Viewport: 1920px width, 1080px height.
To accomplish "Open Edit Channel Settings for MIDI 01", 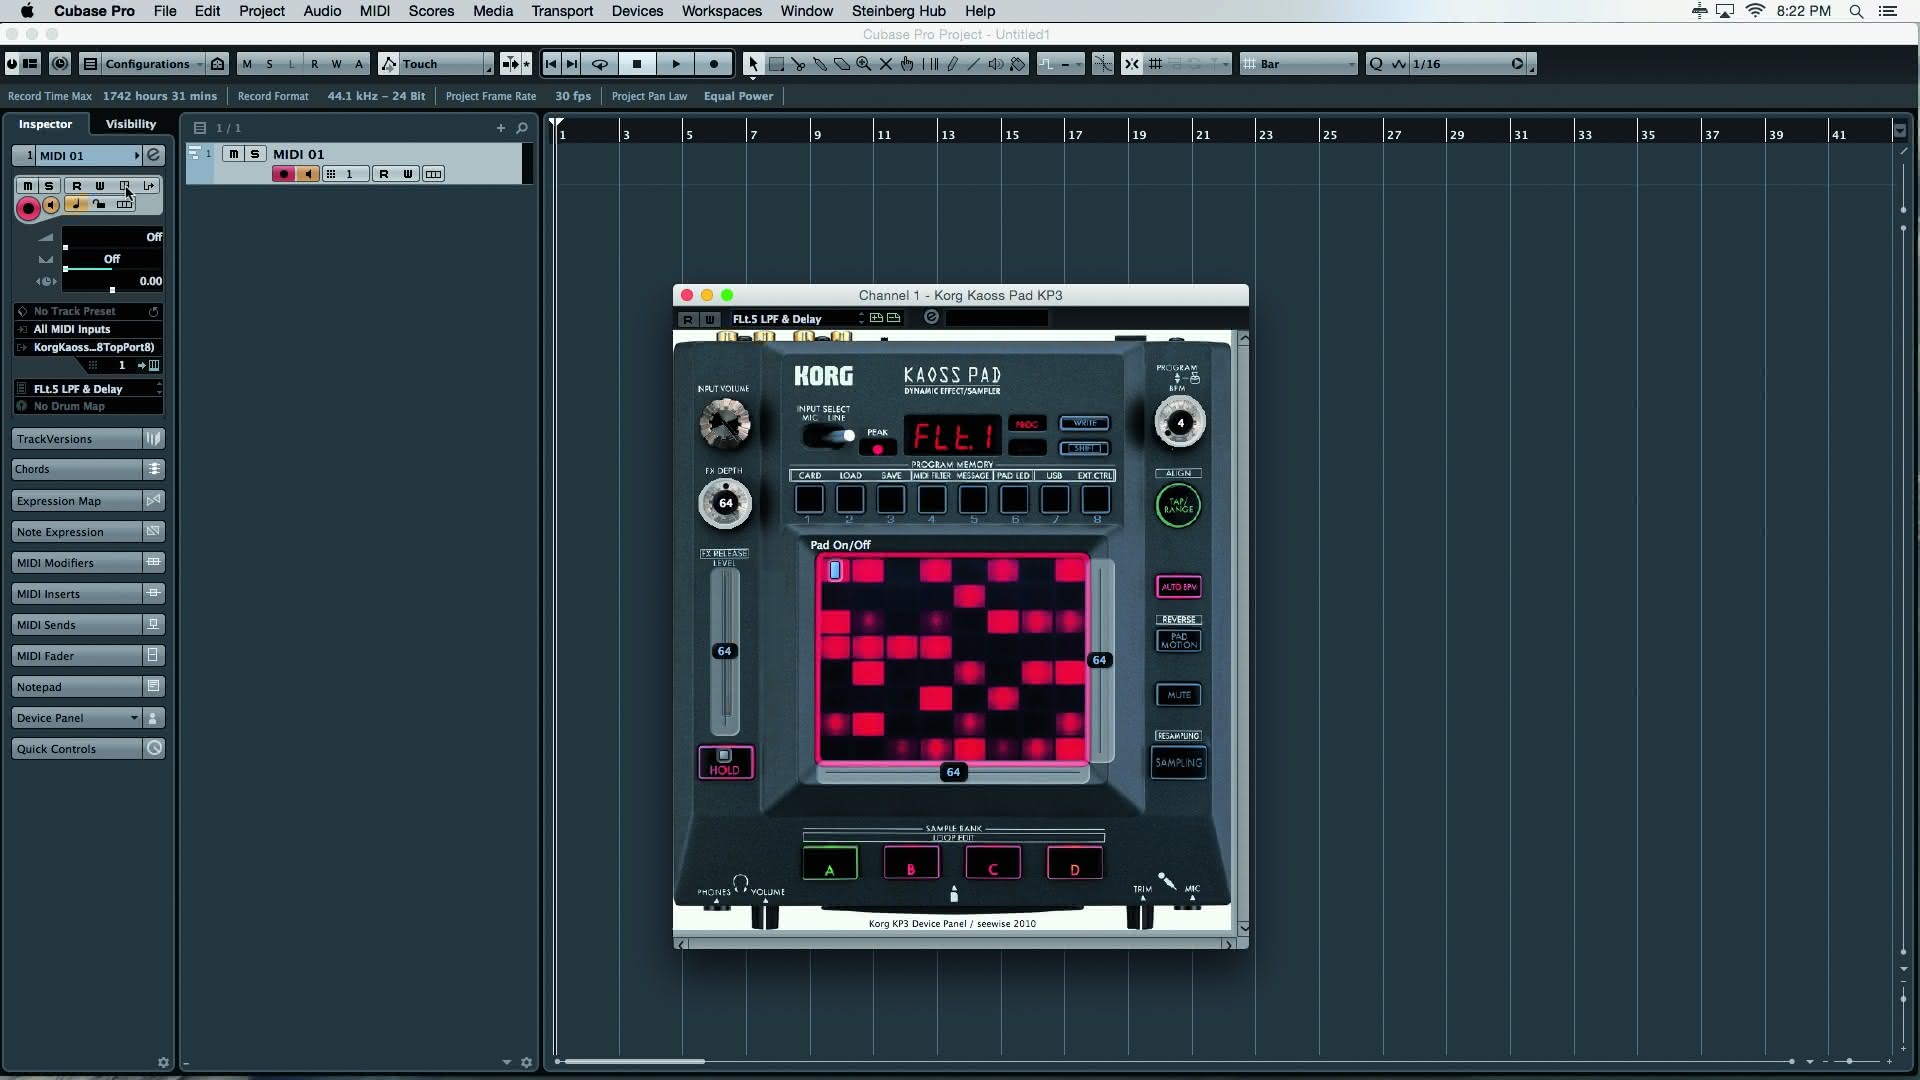I will pyautogui.click(x=154, y=155).
